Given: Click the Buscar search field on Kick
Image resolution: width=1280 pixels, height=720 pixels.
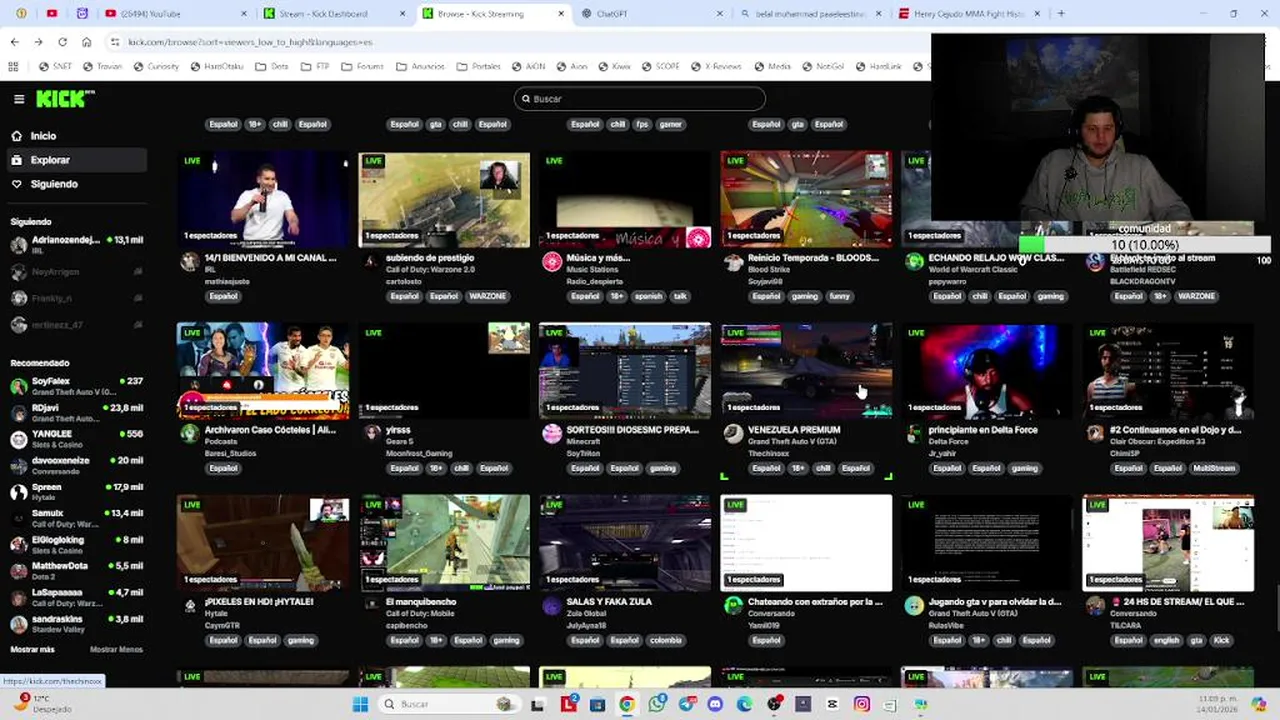Looking at the screenshot, I should point(640,98).
